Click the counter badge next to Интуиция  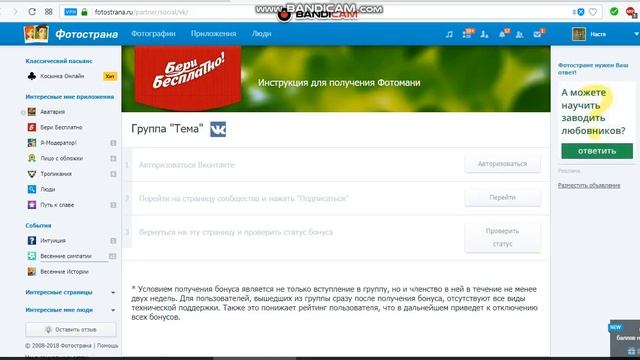(113, 241)
